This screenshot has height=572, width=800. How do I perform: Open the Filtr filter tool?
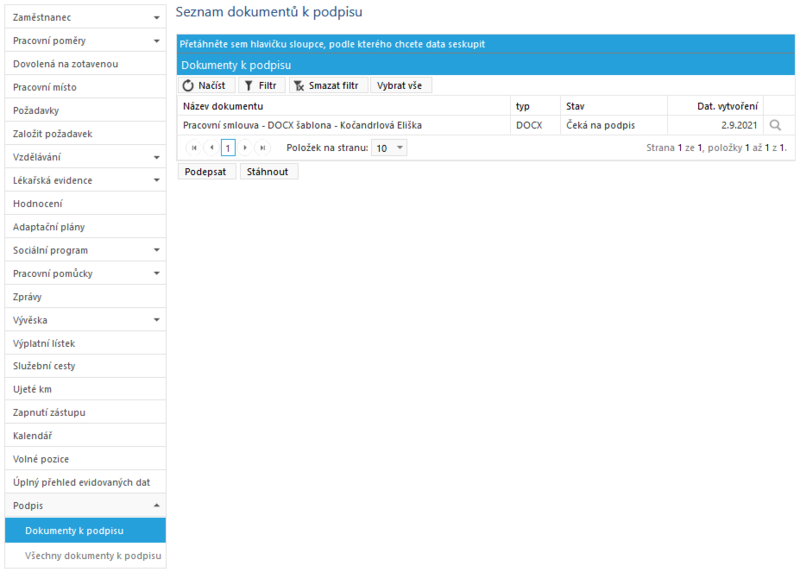tap(262, 86)
